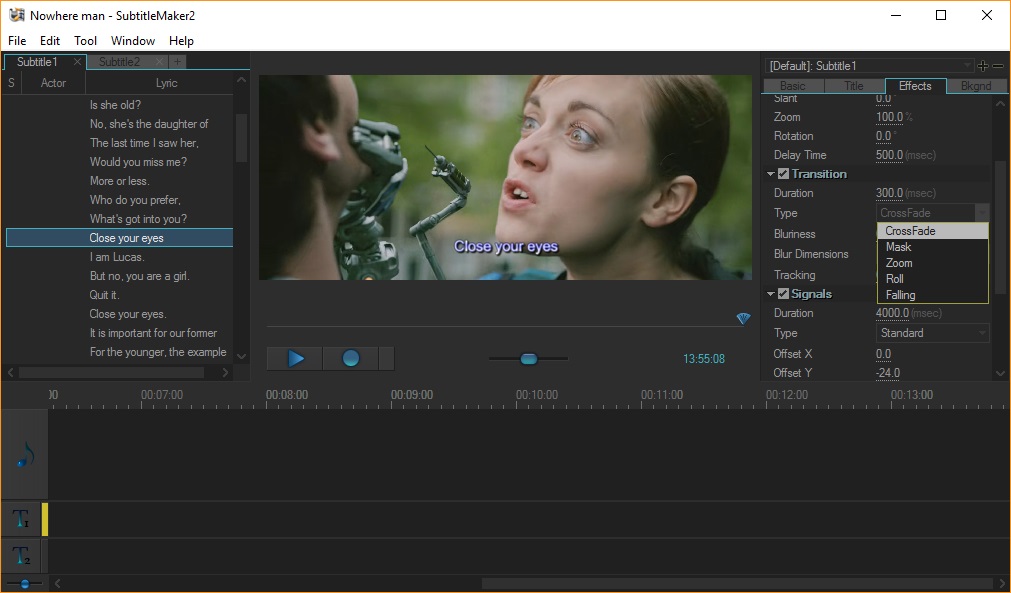Toggle the Signals checkbox
The width and height of the screenshot is (1011, 593).
(x=783, y=293)
